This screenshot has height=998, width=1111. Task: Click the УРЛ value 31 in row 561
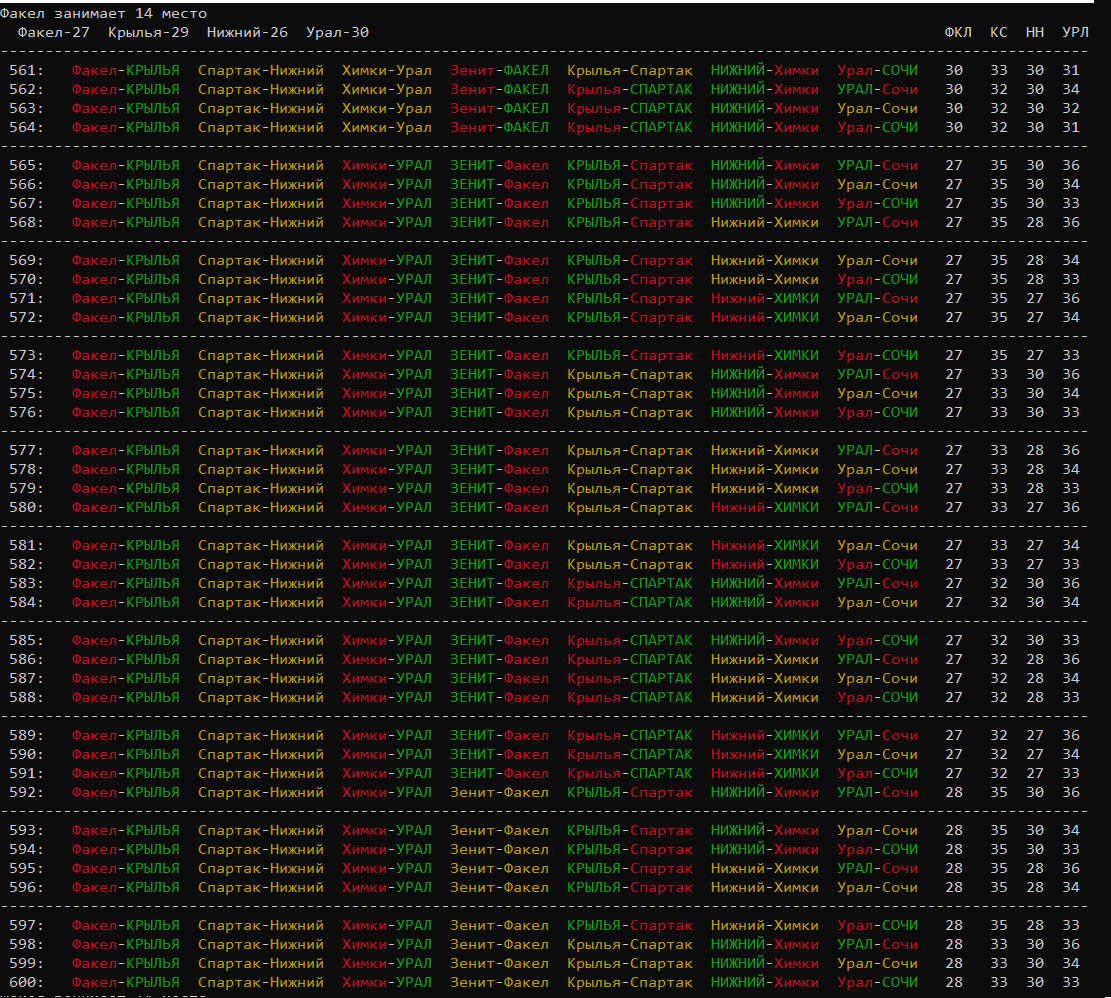point(1071,71)
